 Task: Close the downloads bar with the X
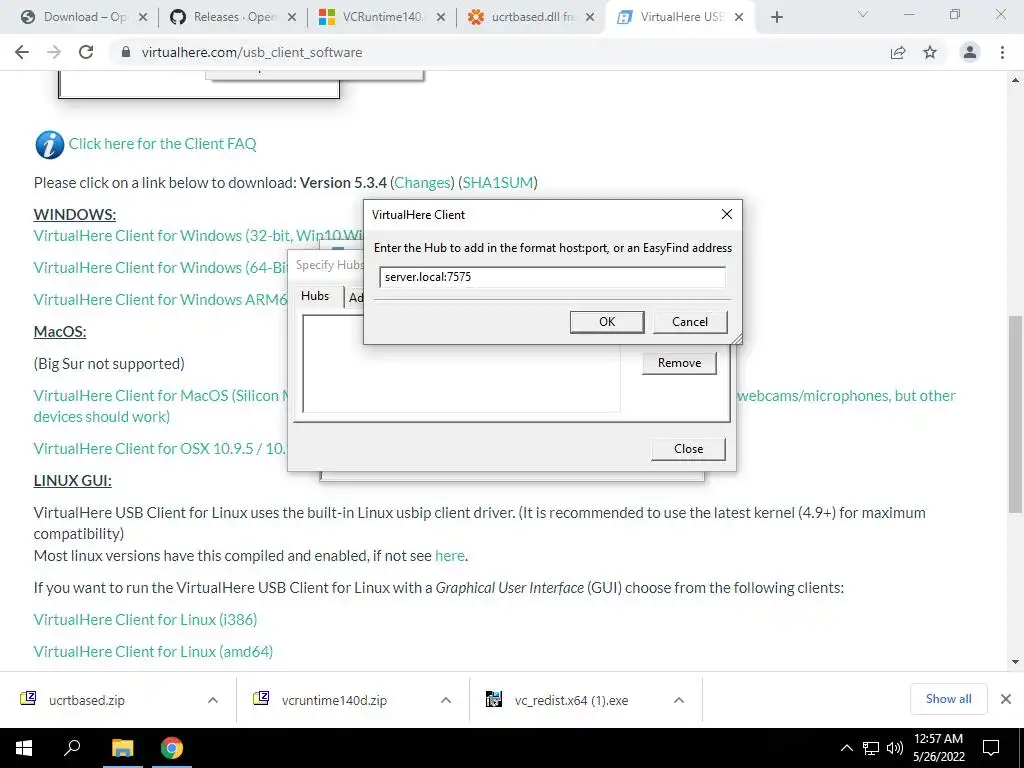click(x=1006, y=699)
